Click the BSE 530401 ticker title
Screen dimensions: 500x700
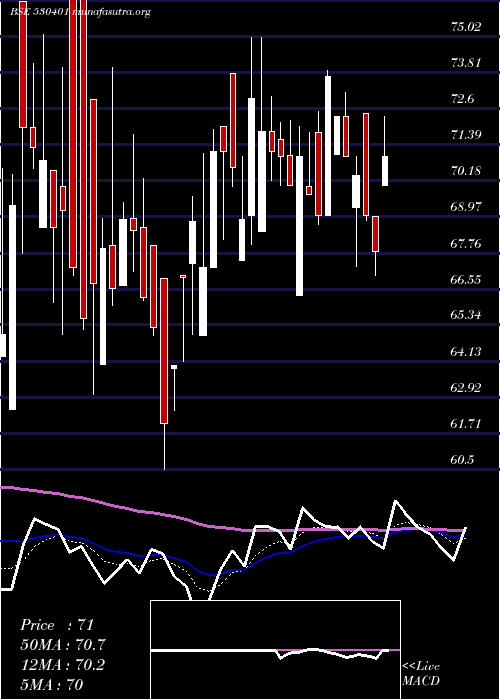click(x=39, y=12)
